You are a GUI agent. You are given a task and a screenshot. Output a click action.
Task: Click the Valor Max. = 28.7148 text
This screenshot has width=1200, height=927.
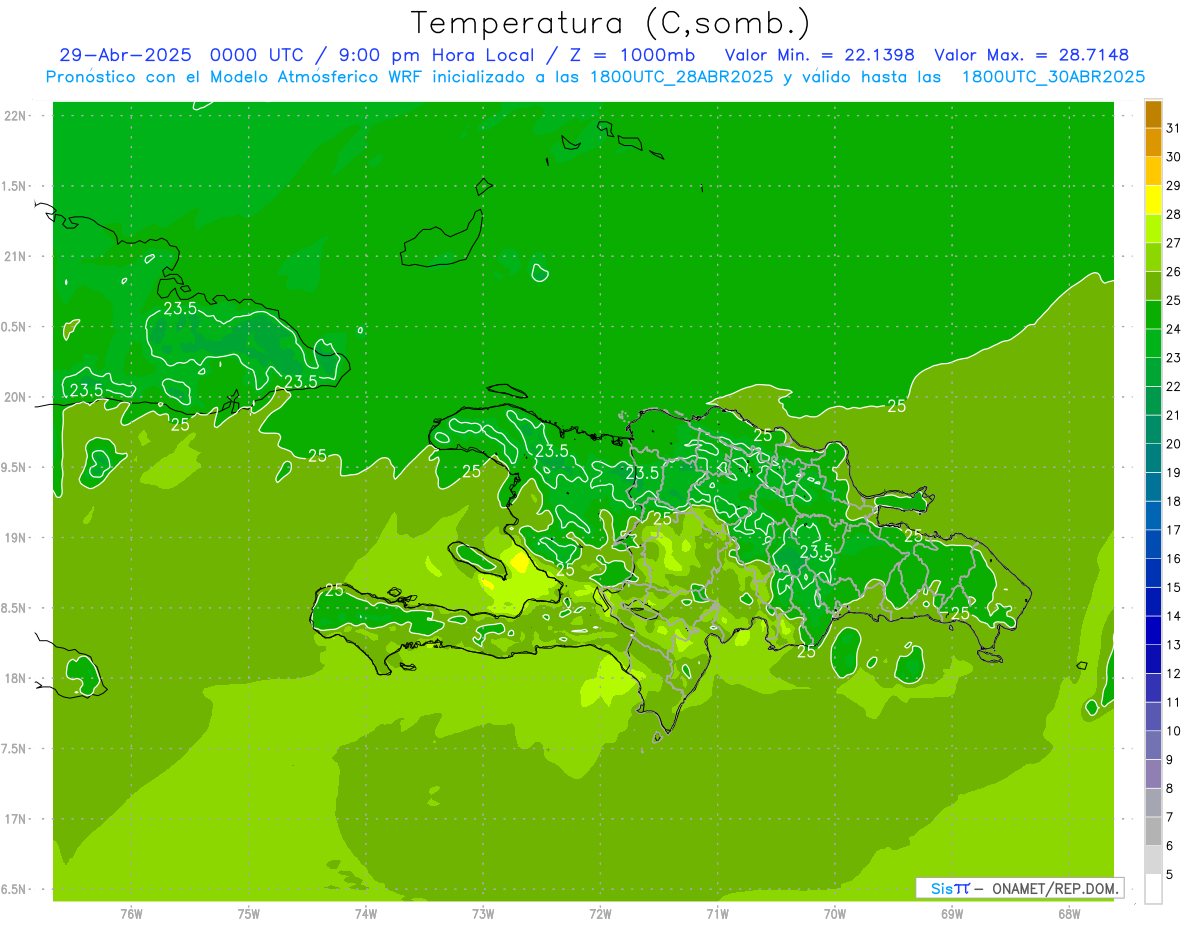coord(1031,55)
